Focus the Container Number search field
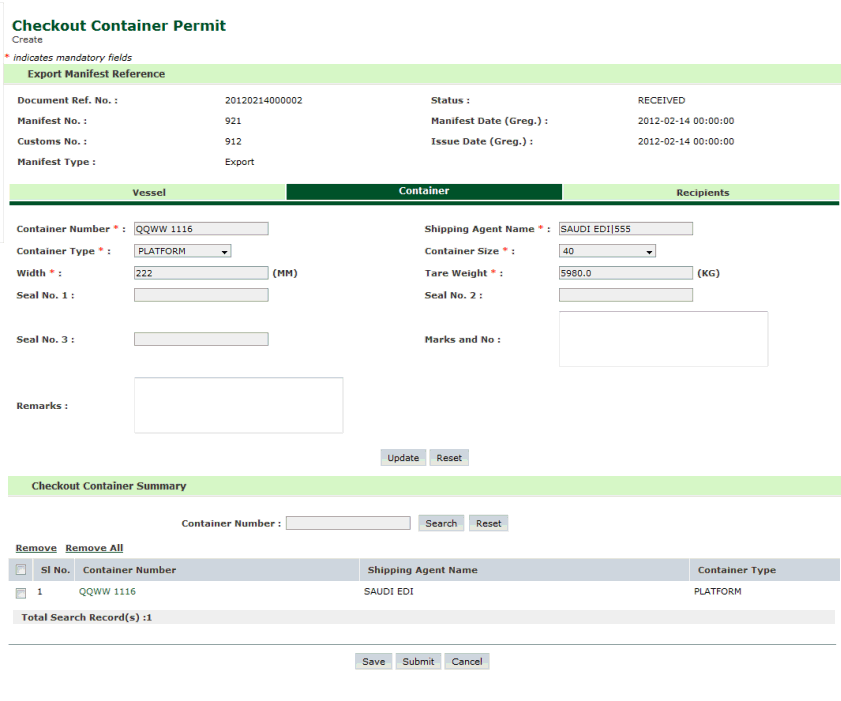The width and height of the screenshot is (841, 701). point(347,523)
